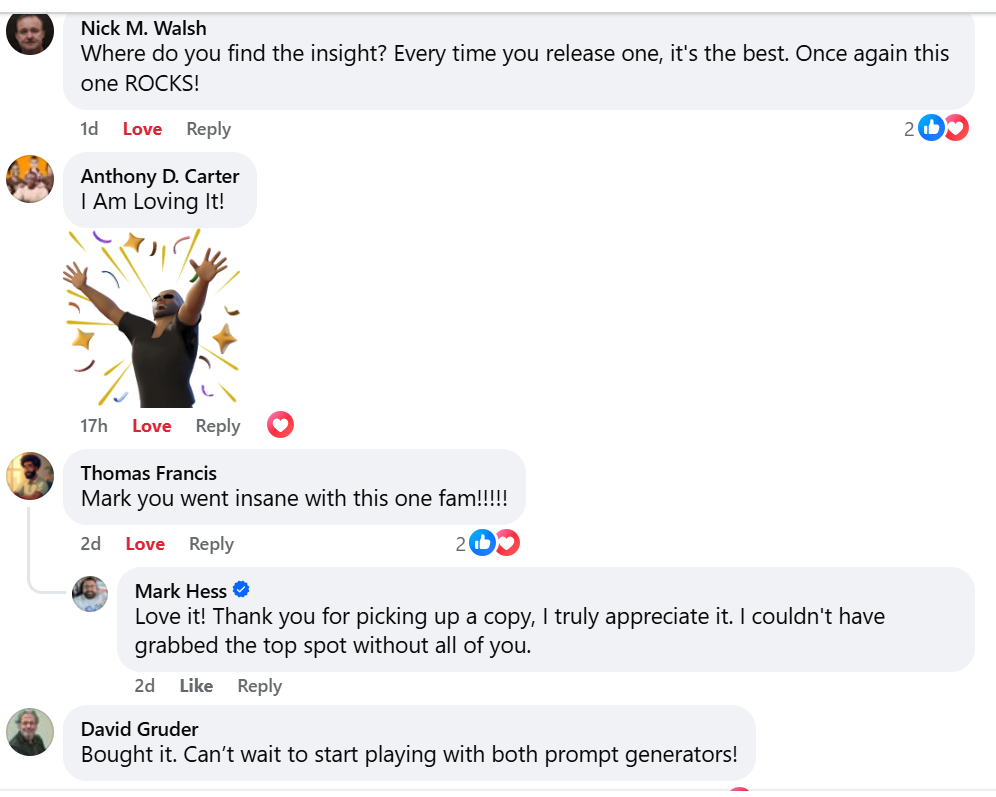Open the celebrating avatar sticker

tap(153, 319)
